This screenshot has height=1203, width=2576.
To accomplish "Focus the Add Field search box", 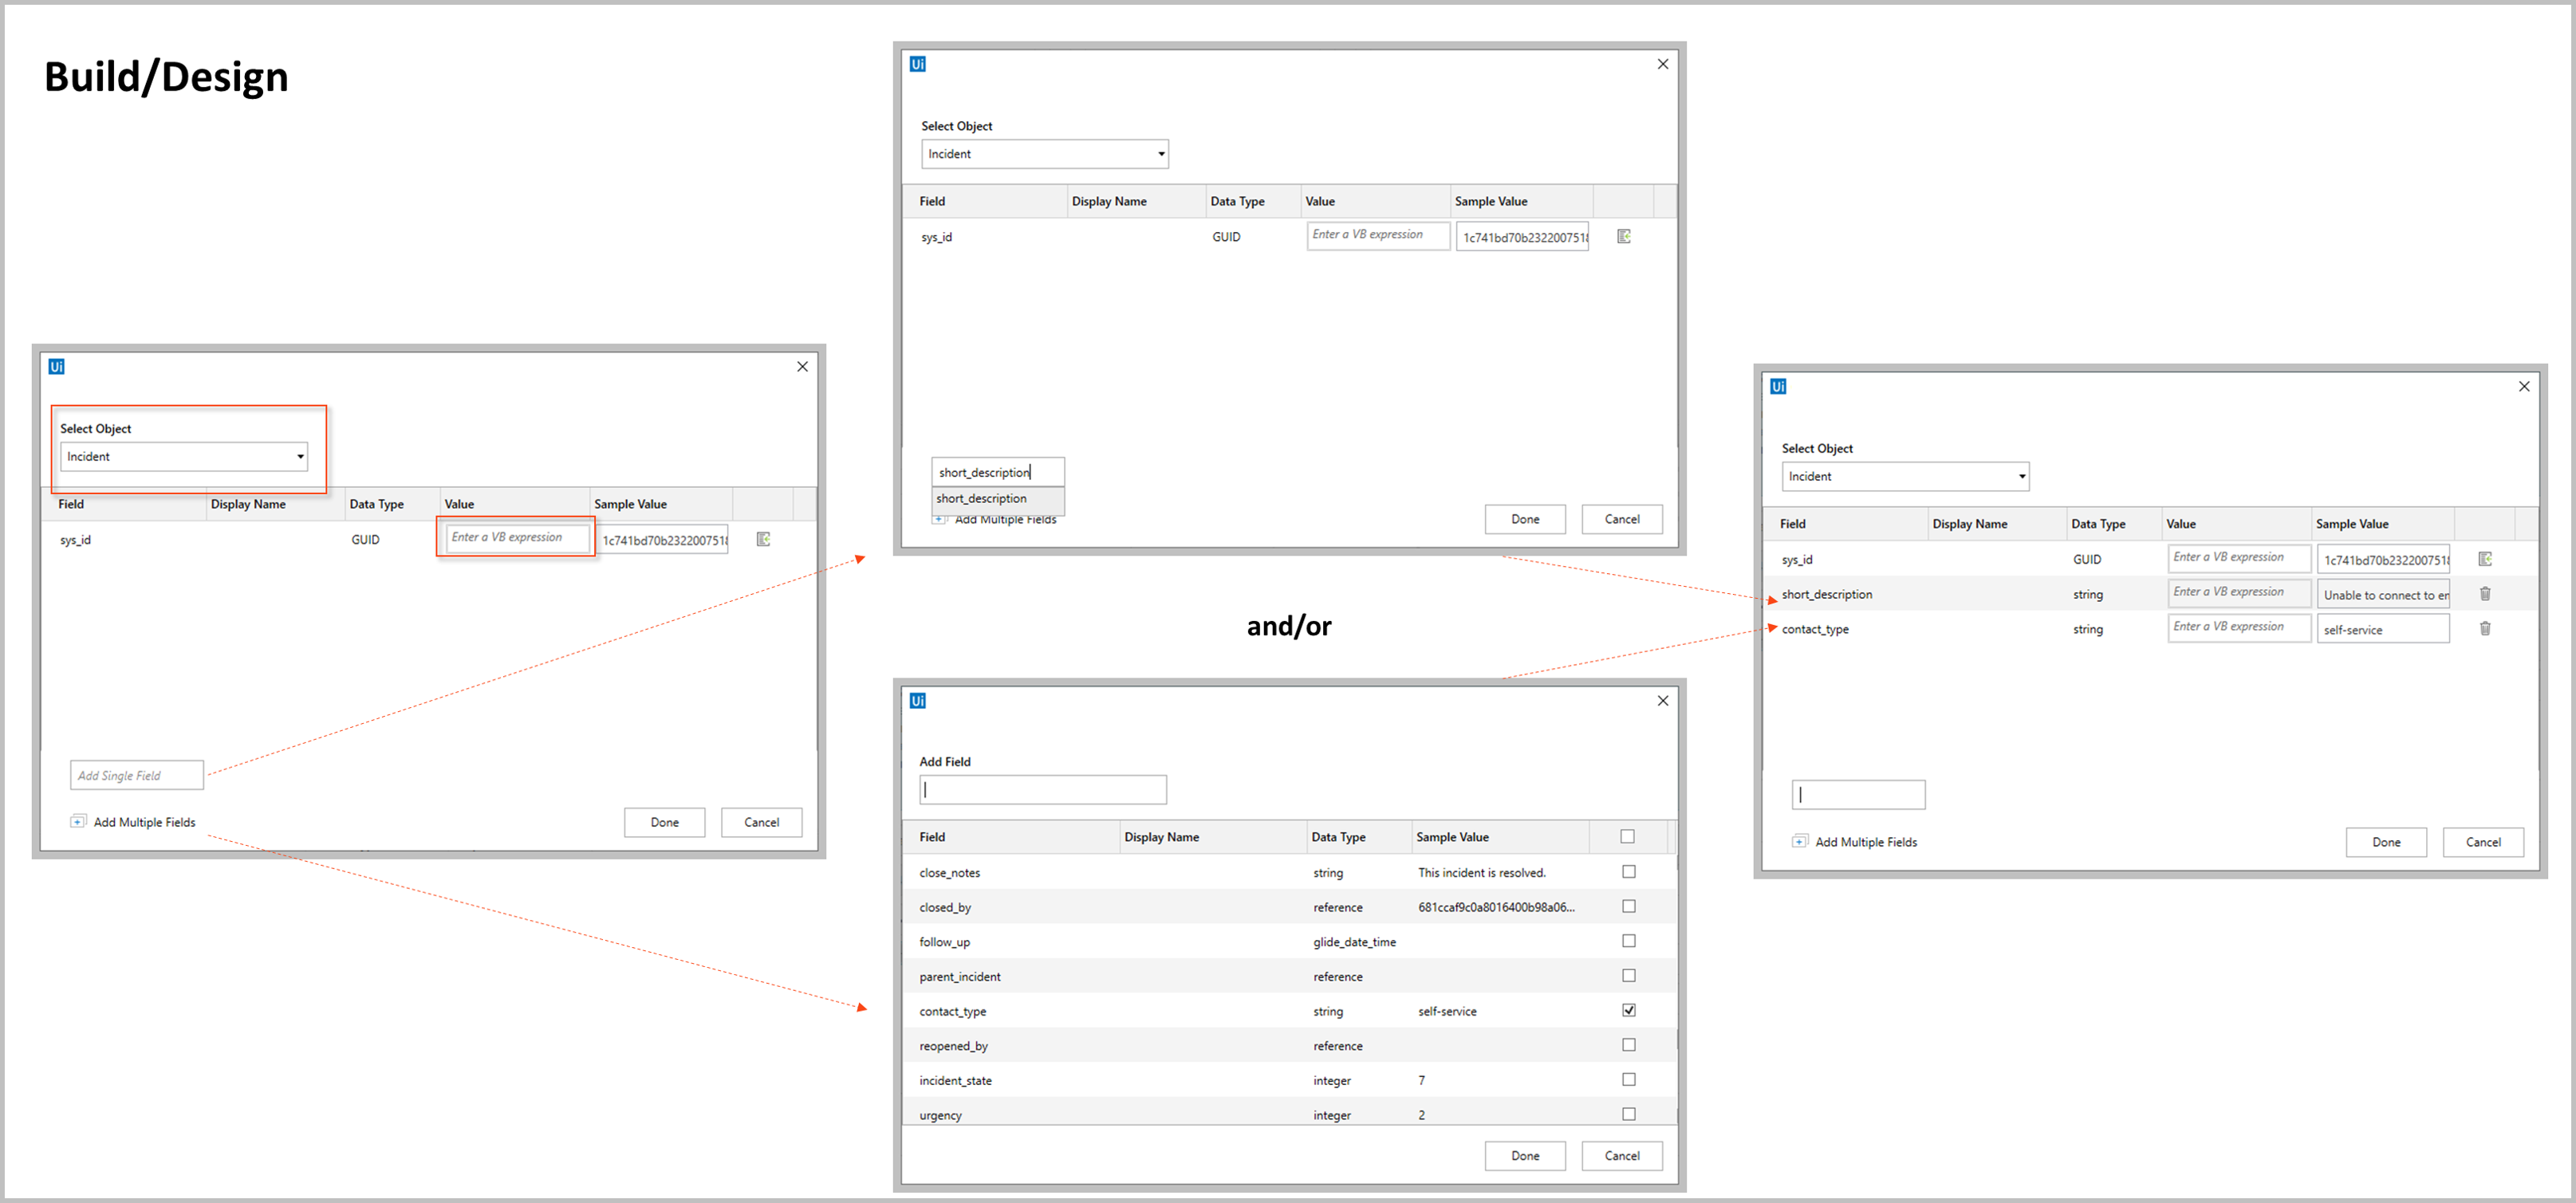I will pyautogui.click(x=1043, y=790).
